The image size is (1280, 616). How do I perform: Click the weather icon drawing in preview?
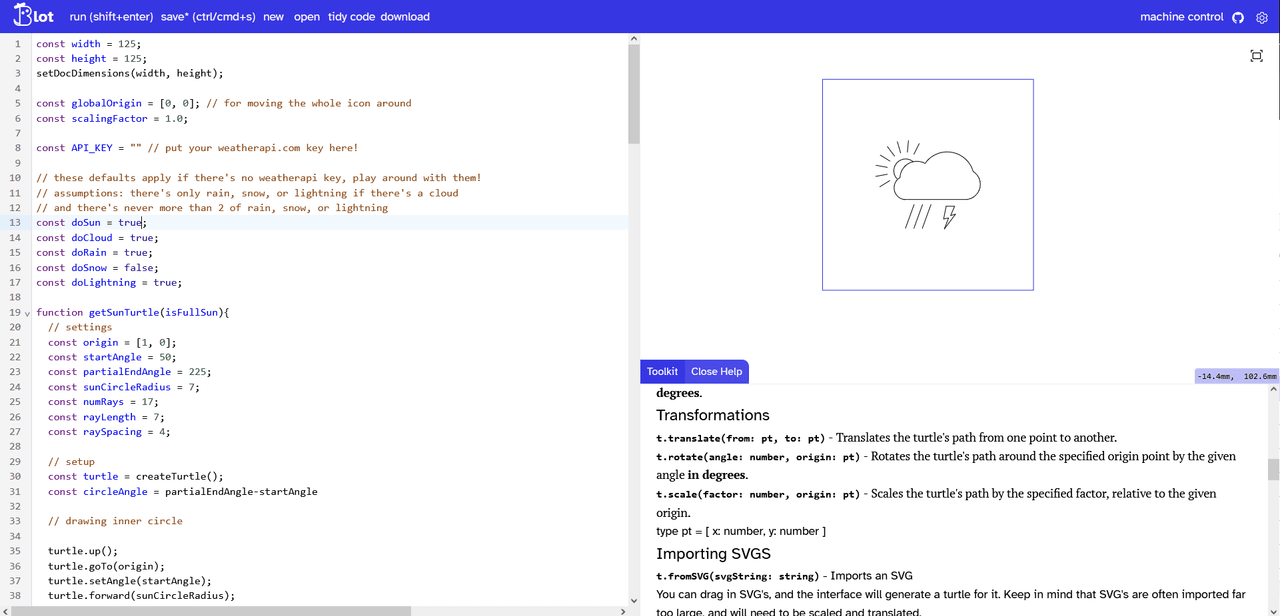point(928,185)
